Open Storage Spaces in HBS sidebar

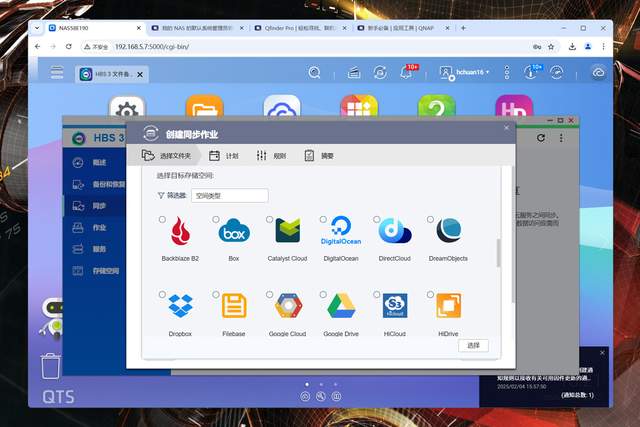(x=94, y=271)
